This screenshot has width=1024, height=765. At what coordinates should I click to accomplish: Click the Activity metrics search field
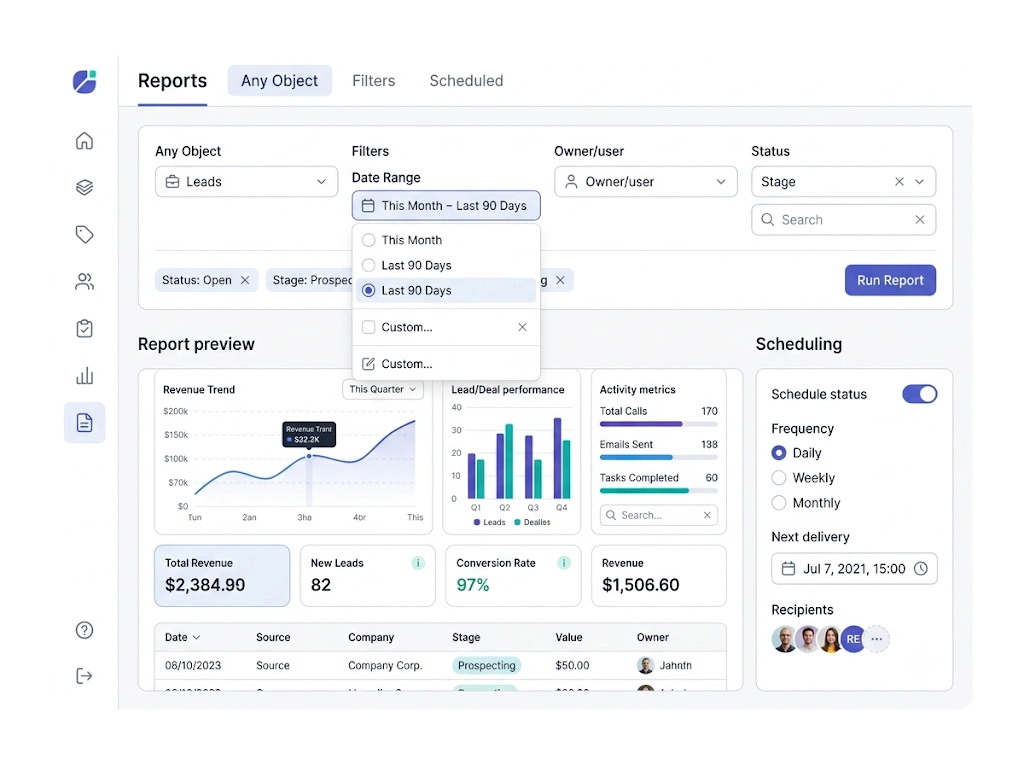click(658, 515)
